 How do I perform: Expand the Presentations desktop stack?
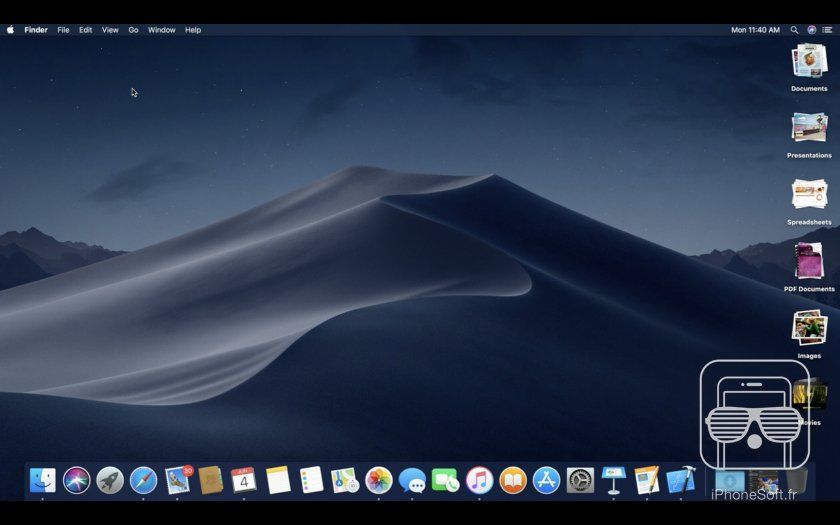point(809,128)
